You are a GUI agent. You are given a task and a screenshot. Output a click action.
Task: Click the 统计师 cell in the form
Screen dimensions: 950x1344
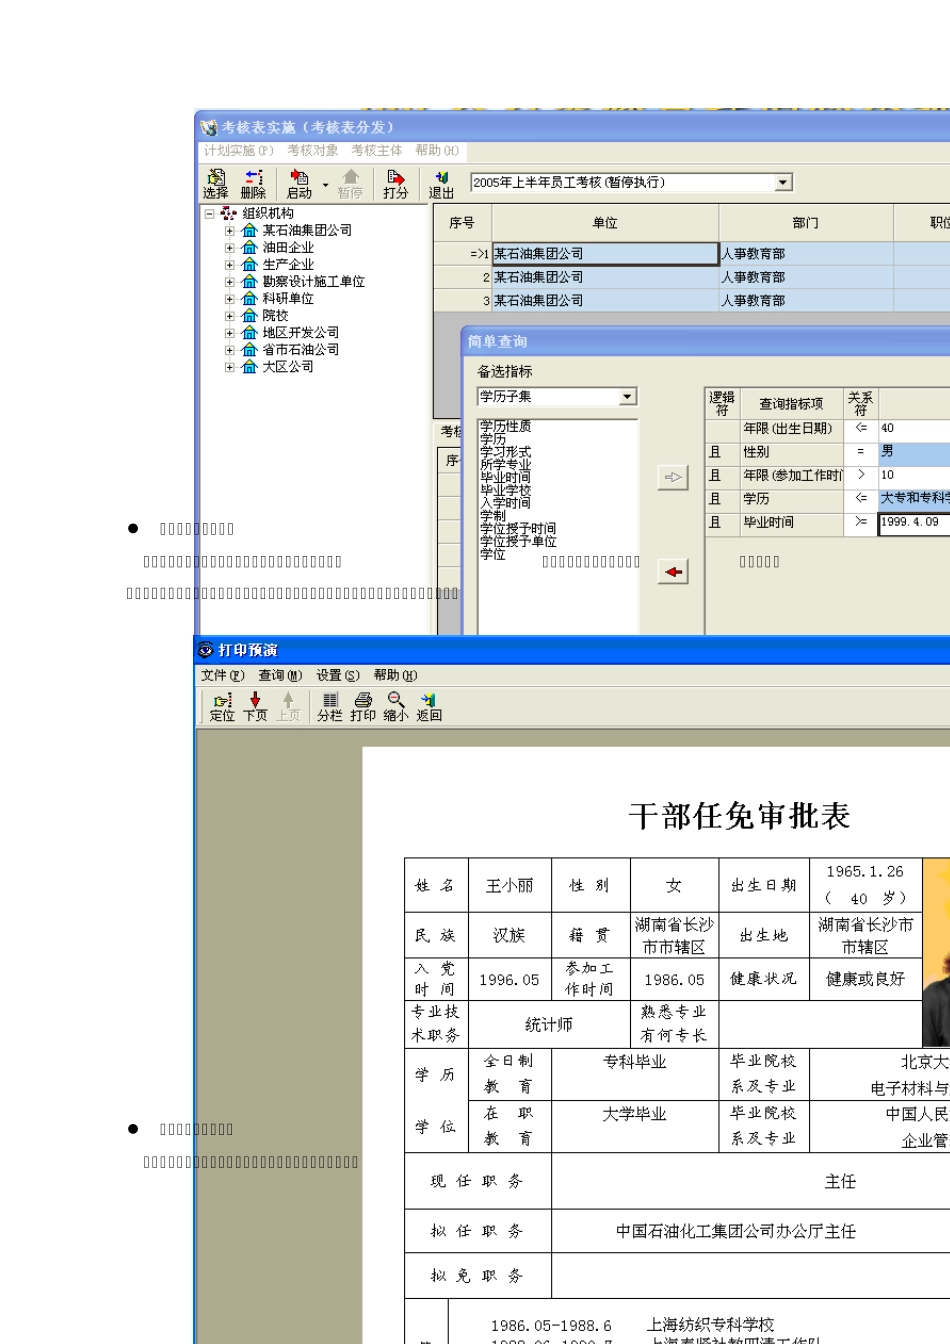[x=549, y=1024]
